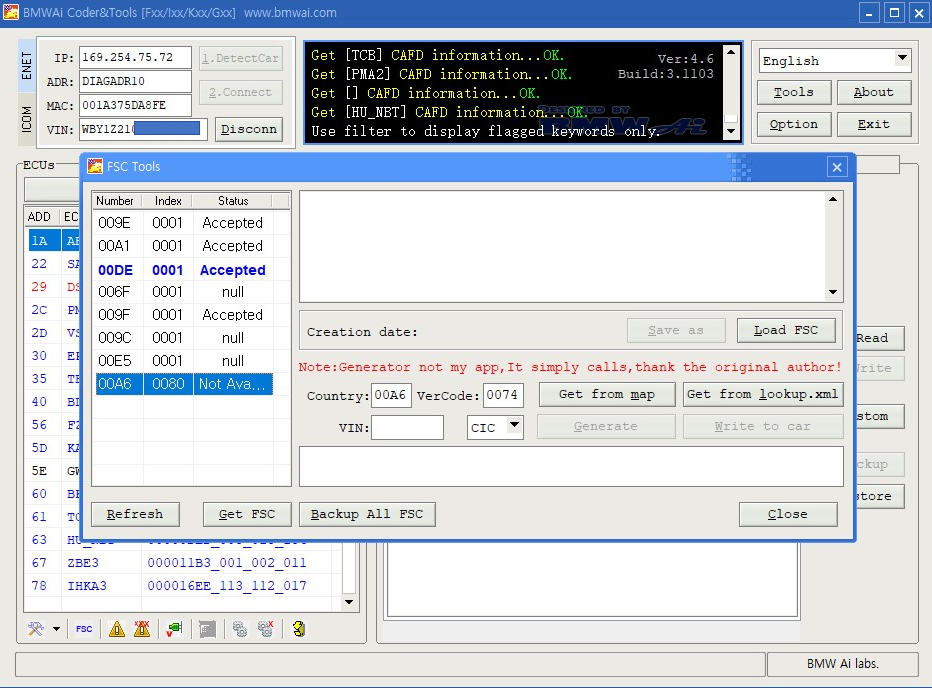The width and height of the screenshot is (932, 688).
Task: Click the Option button
Action: pos(794,124)
